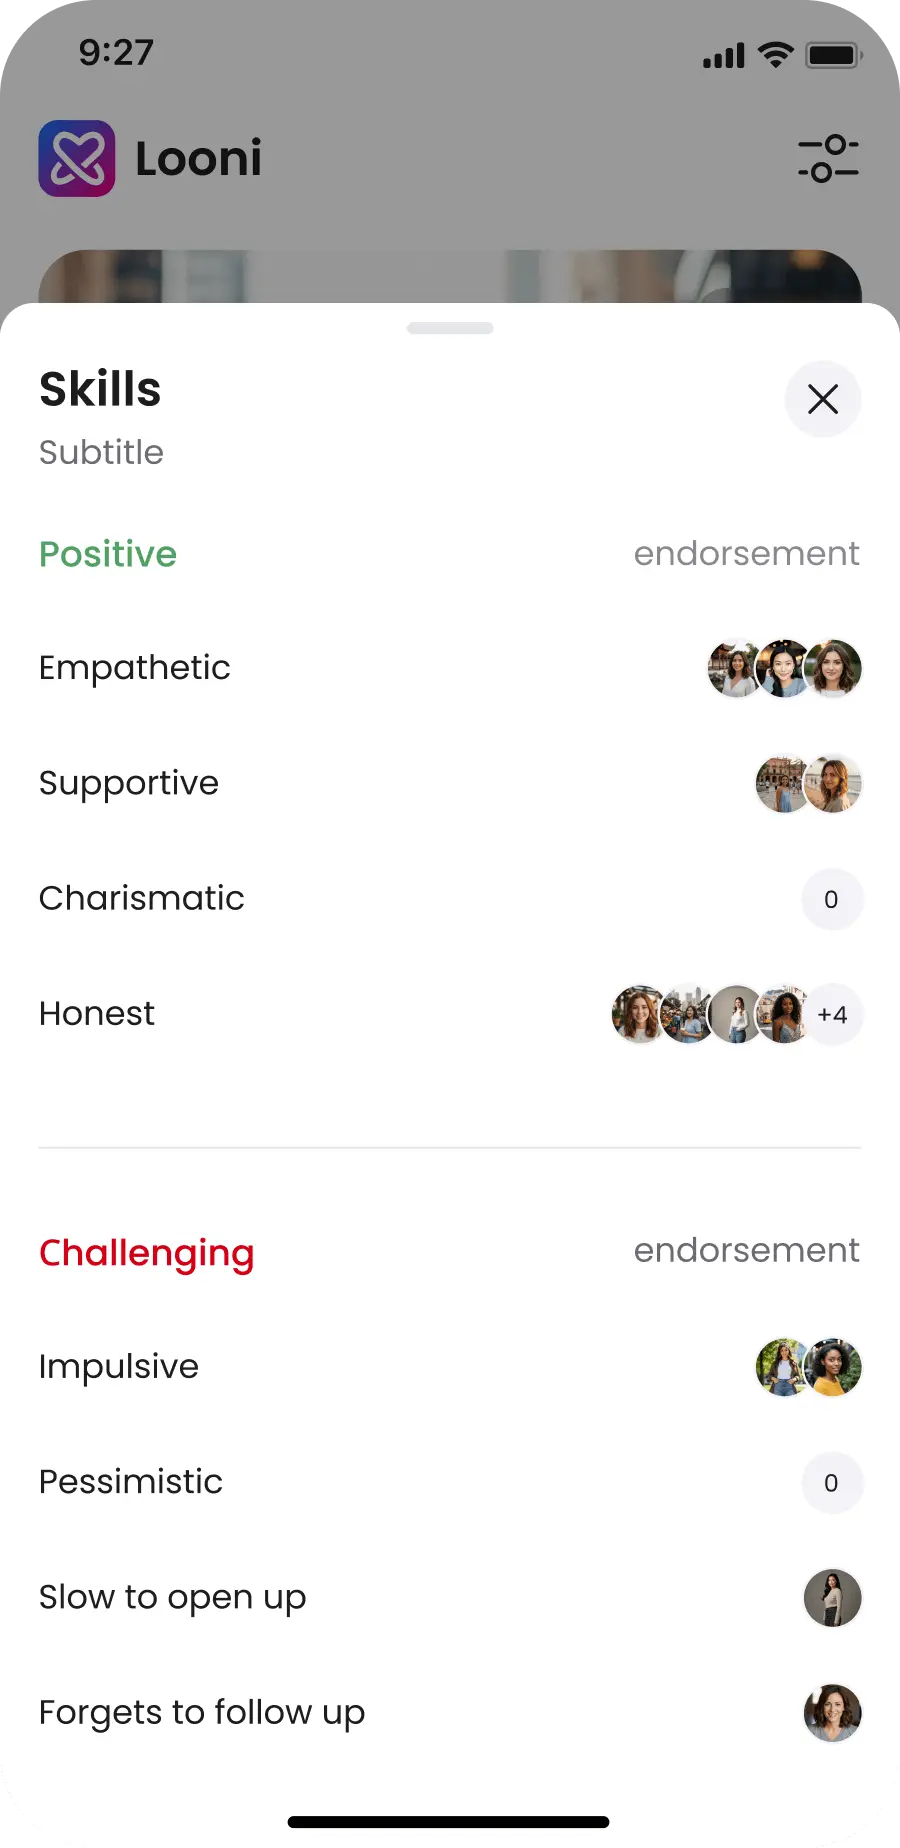This screenshot has height=1848, width=900.
Task: Tap the battery status icon
Action: [x=834, y=55]
